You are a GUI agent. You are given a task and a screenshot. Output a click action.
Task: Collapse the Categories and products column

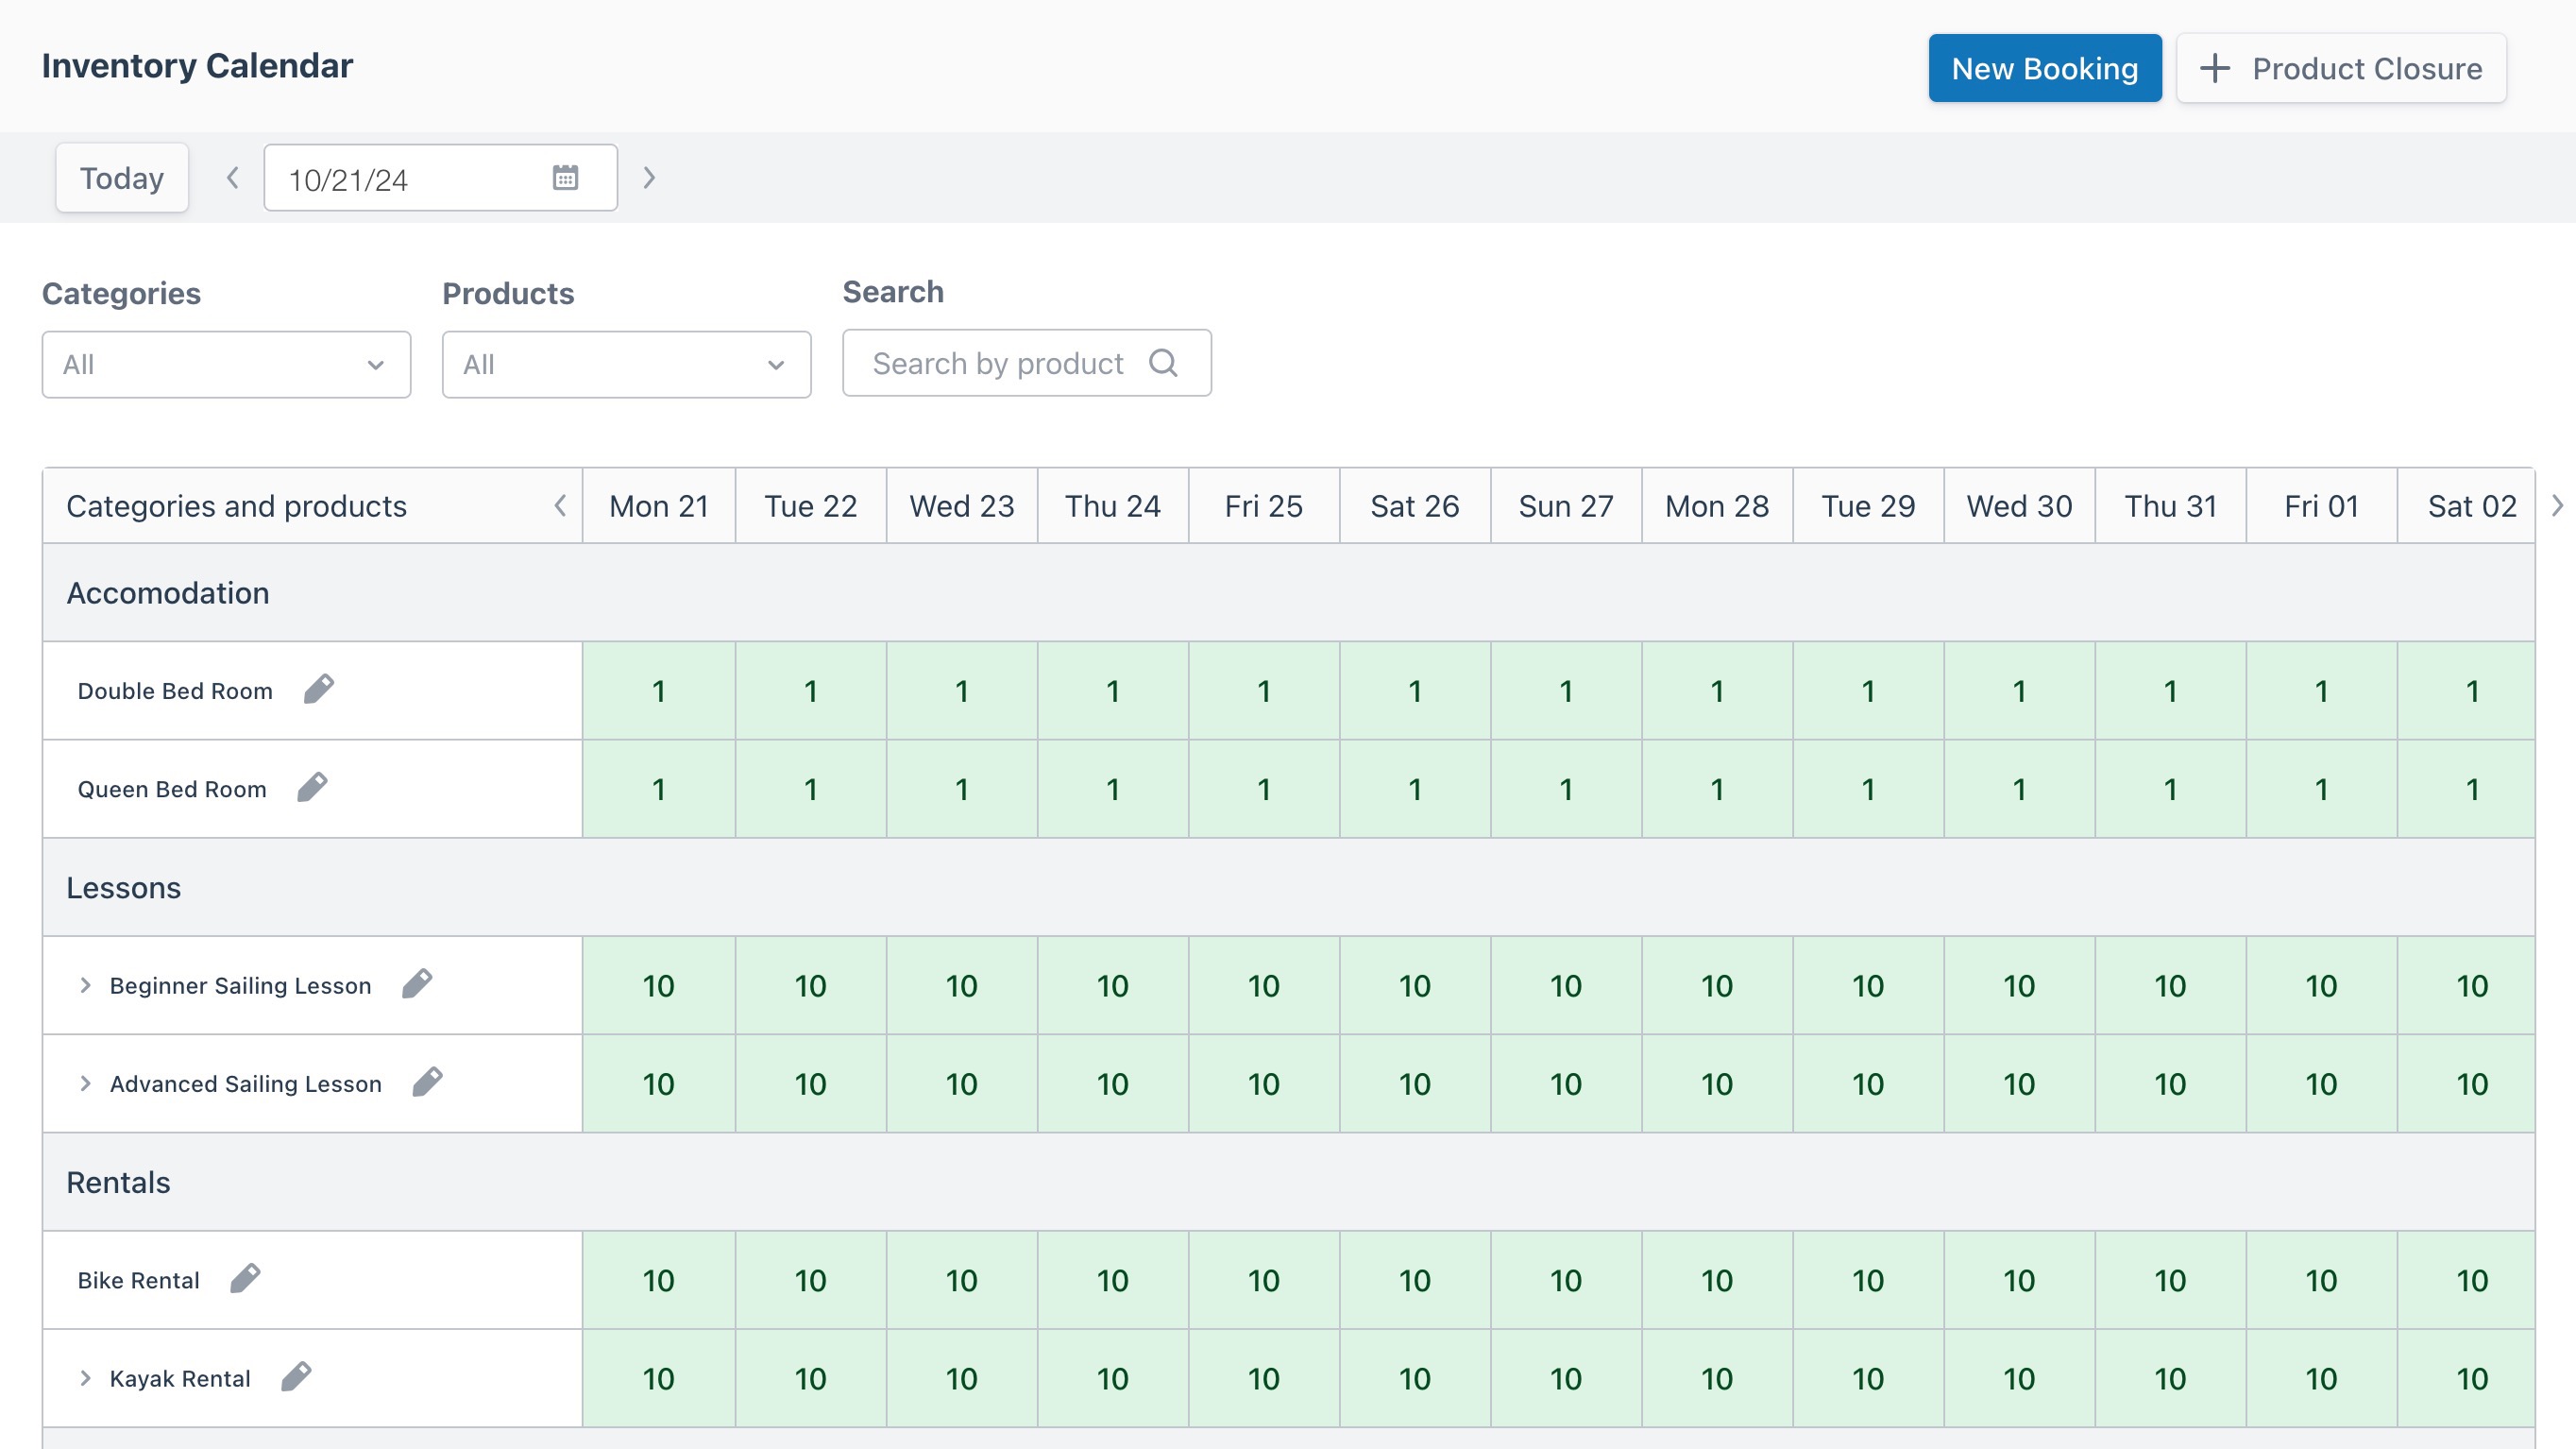point(560,506)
